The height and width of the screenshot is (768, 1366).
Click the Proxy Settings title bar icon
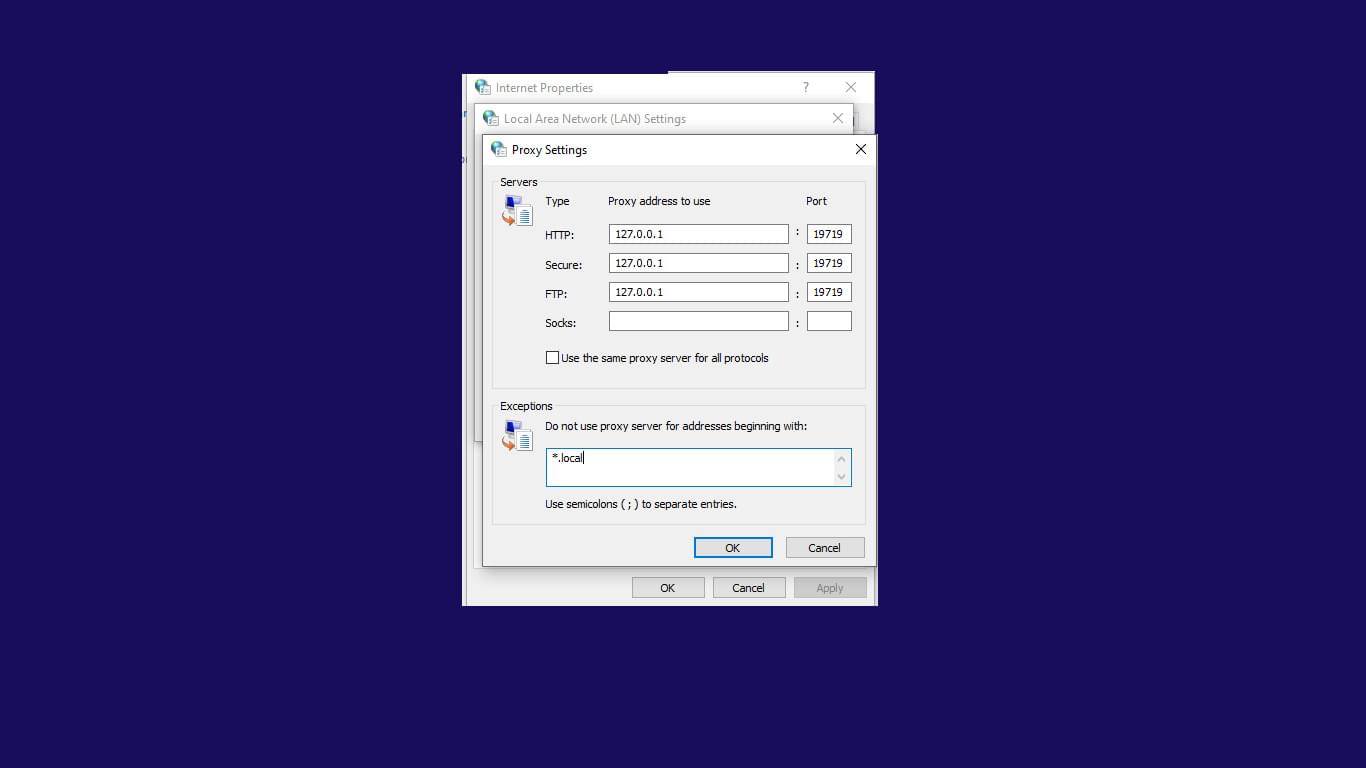[x=498, y=149]
